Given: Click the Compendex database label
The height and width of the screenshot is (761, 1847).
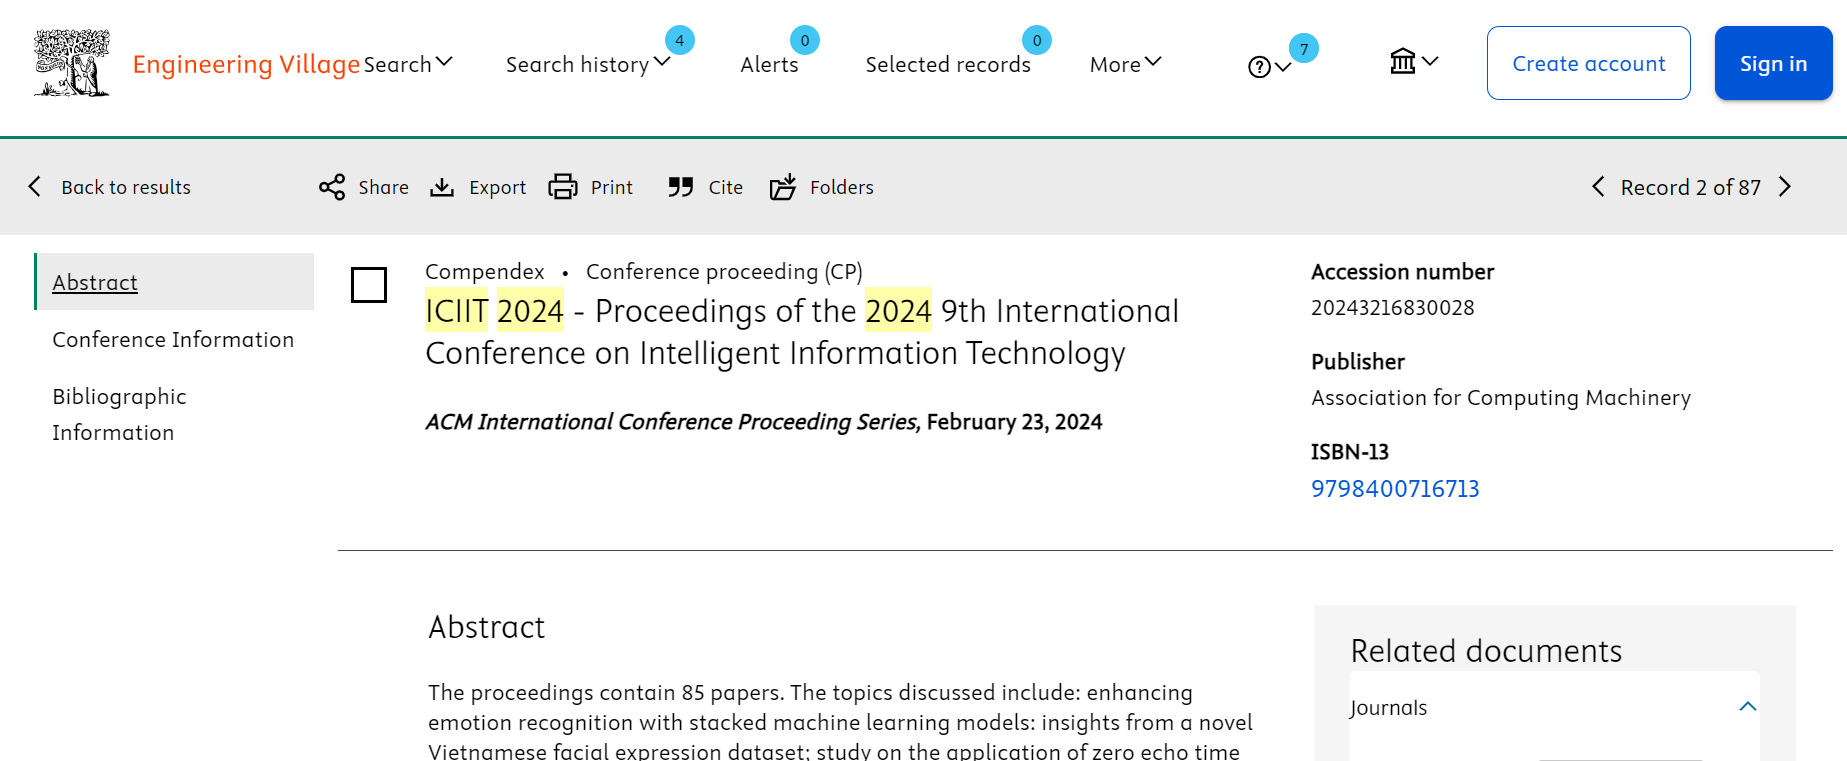Looking at the screenshot, I should click(485, 272).
